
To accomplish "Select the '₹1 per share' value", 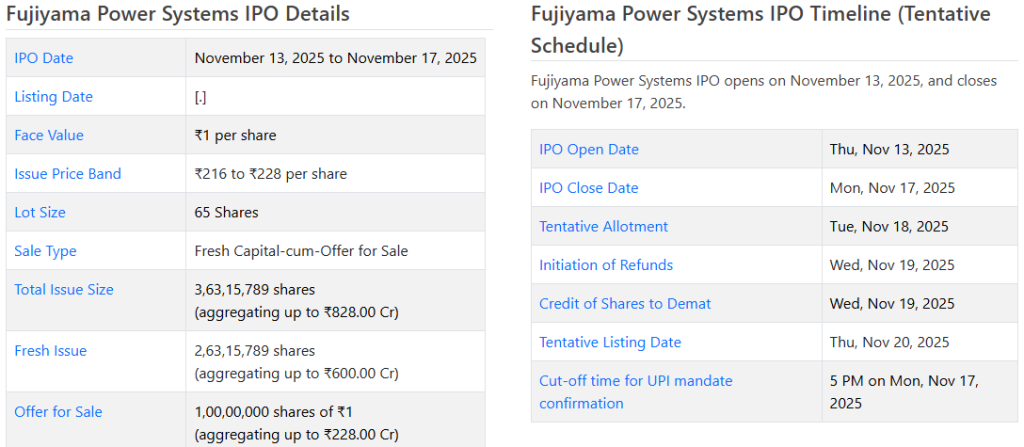I will coord(236,135).
